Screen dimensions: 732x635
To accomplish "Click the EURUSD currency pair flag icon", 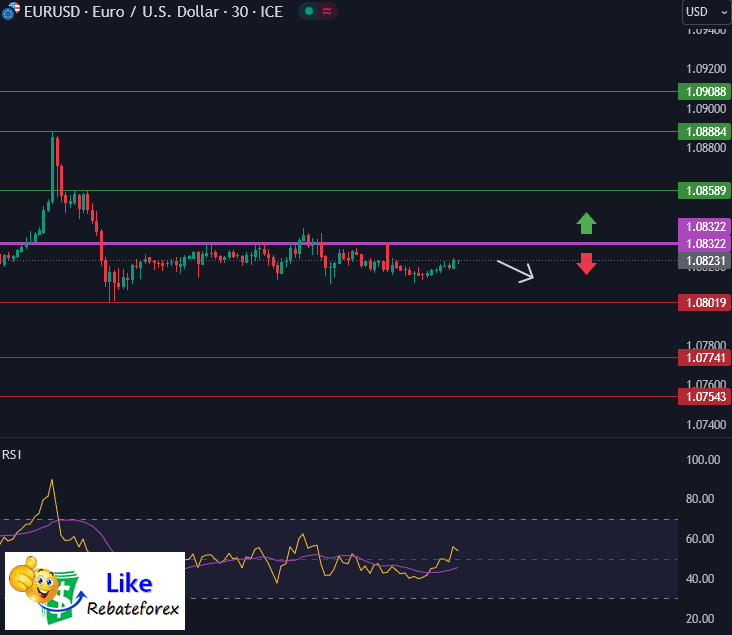I will (x=12, y=12).
